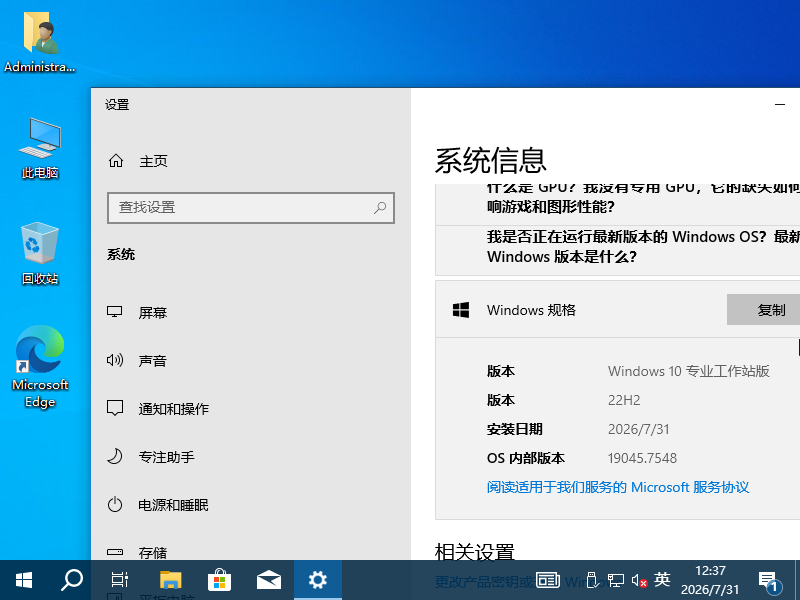The height and width of the screenshot is (600, 800).
Task: Open the Action Center notification icon
Action: (769, 581)
